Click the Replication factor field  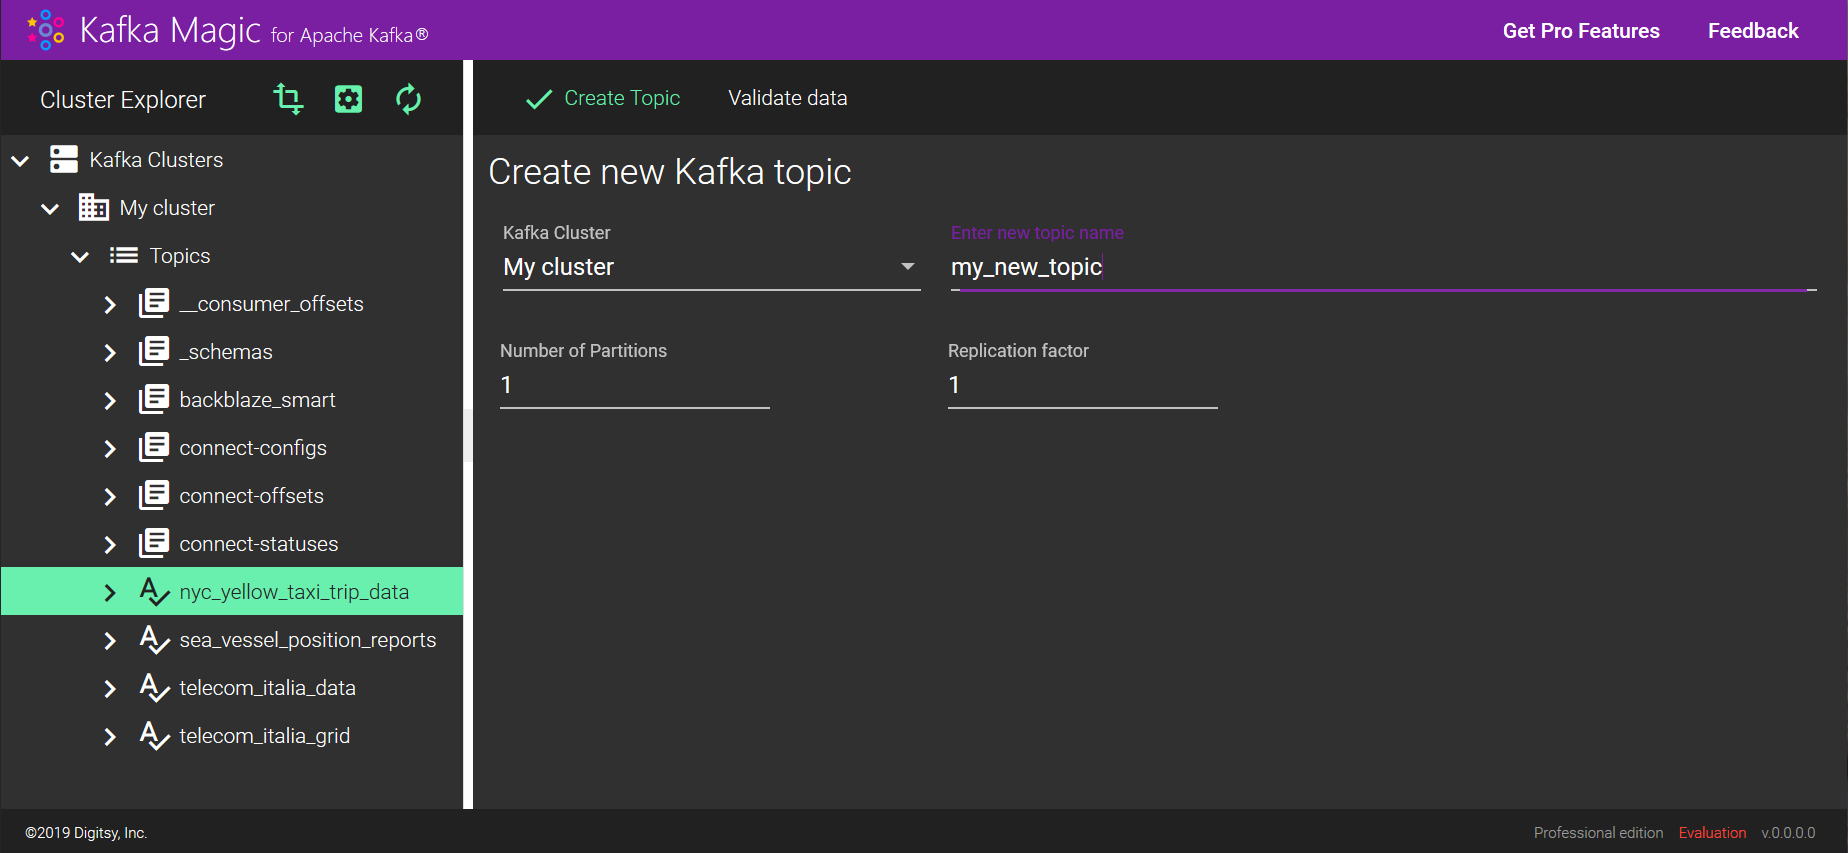[x=1083, y=385]
